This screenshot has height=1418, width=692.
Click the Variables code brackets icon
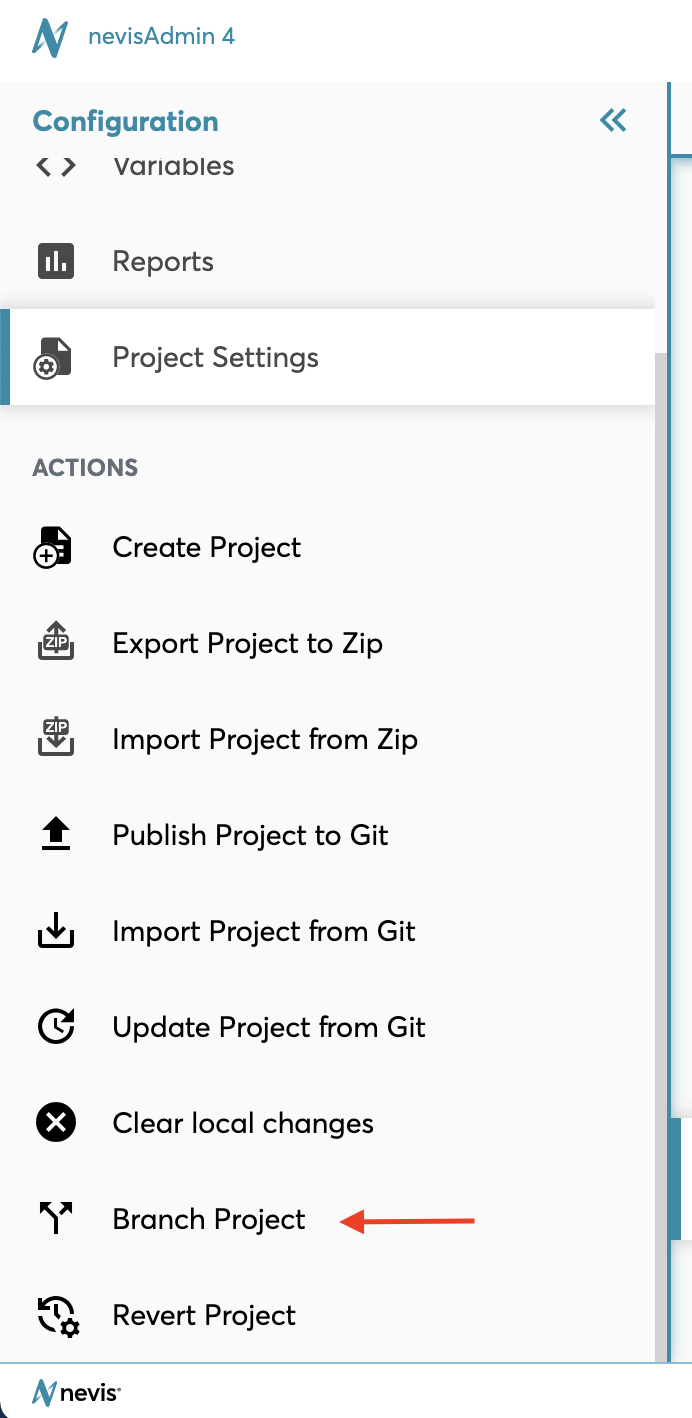[56, 166]
